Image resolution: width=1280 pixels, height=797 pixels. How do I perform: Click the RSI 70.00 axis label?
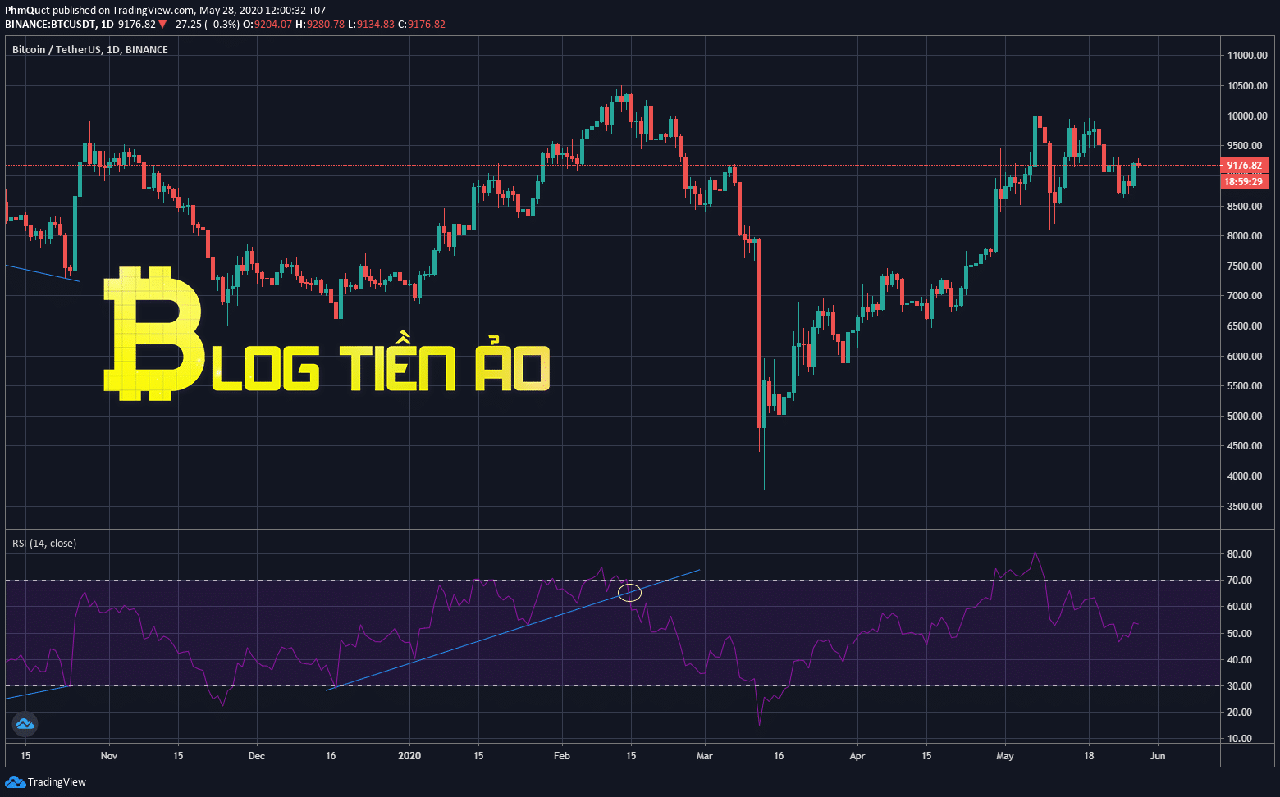pyautogui.click(x=1241, y=580)
